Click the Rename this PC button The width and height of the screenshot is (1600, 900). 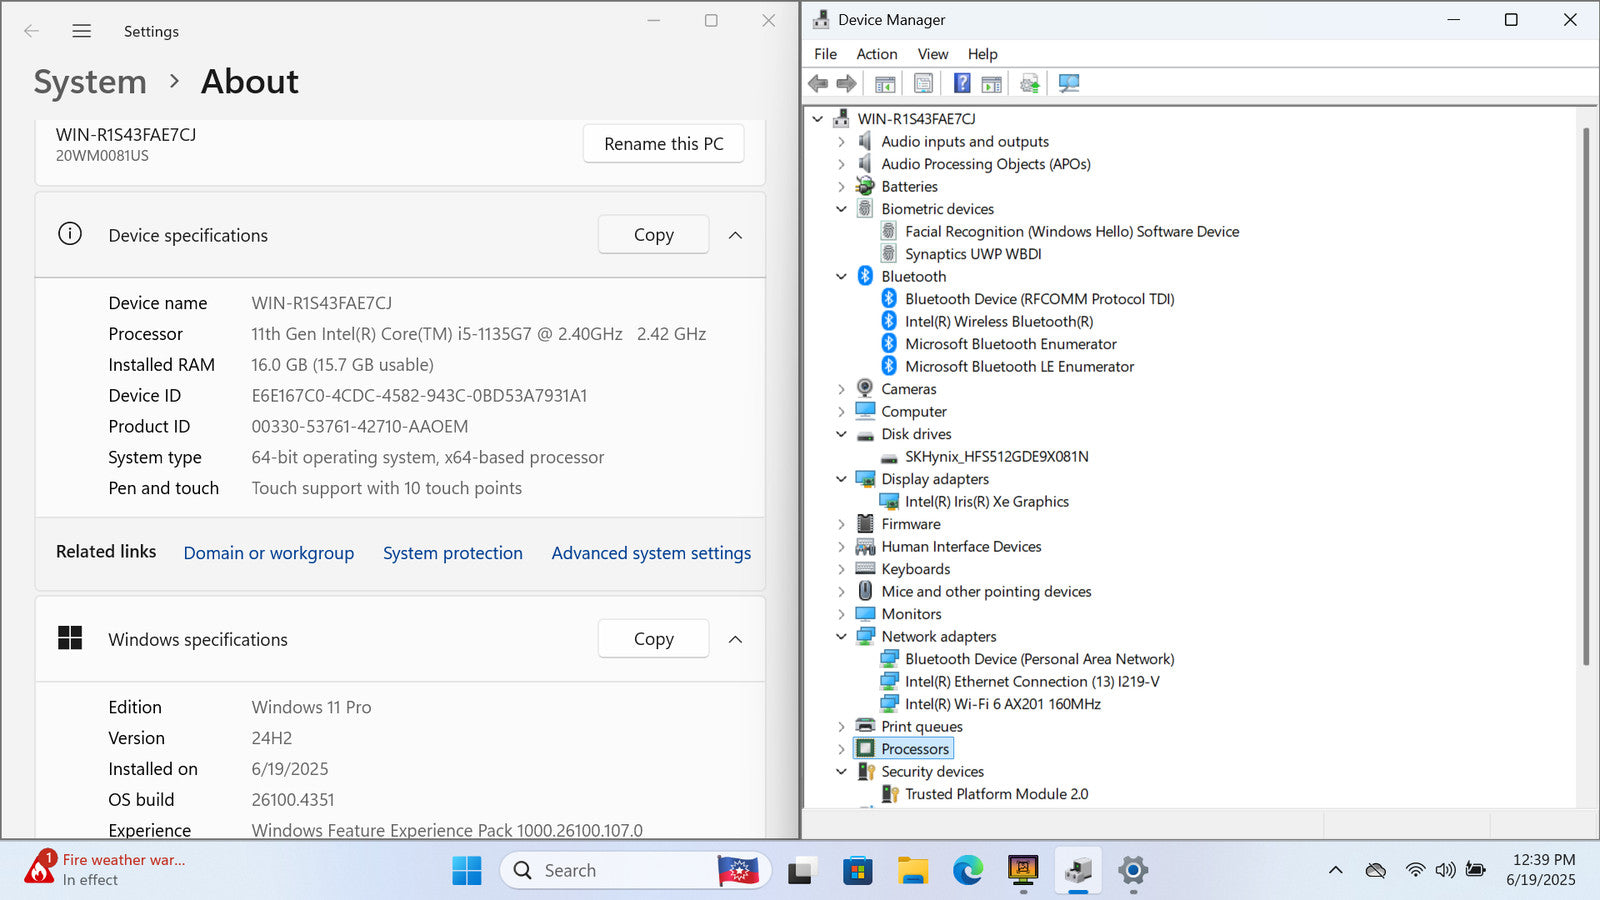663,144
